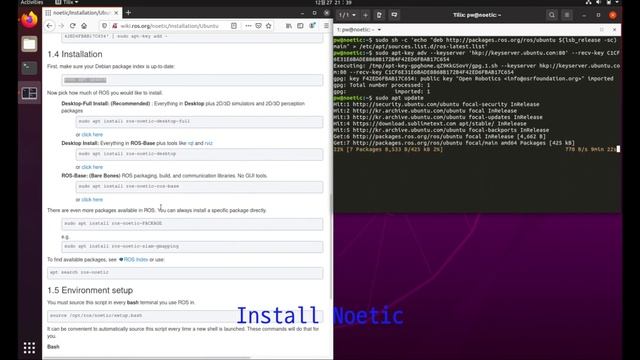
Task: Open system status menu arrow
Action: click(617, 2)
